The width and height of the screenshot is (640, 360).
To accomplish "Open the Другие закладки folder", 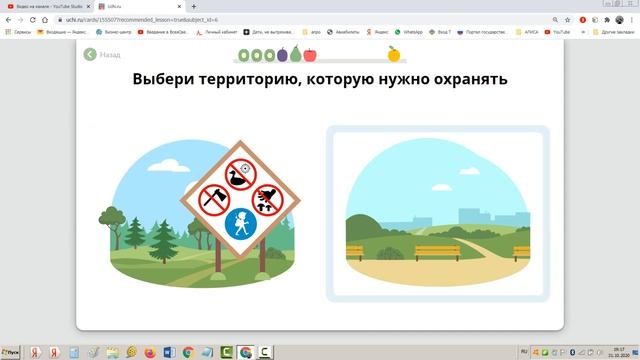I will pos(613,32).
